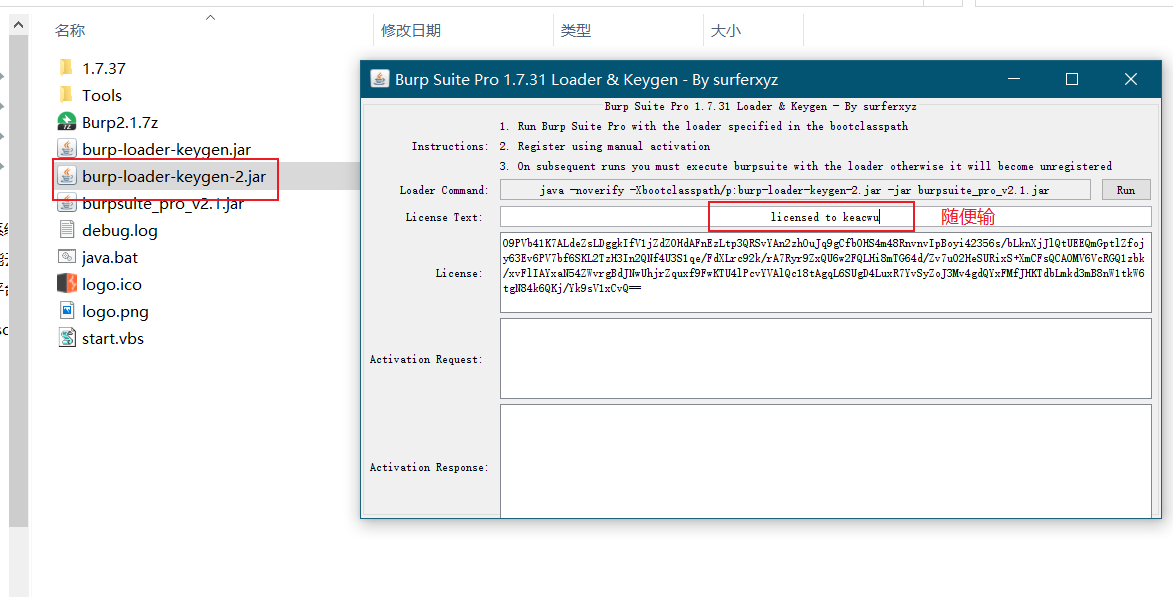The image size is (1173, 597).
Task: Select the burp-loader-keygen-2.jar file name
Action: point(174,177)
